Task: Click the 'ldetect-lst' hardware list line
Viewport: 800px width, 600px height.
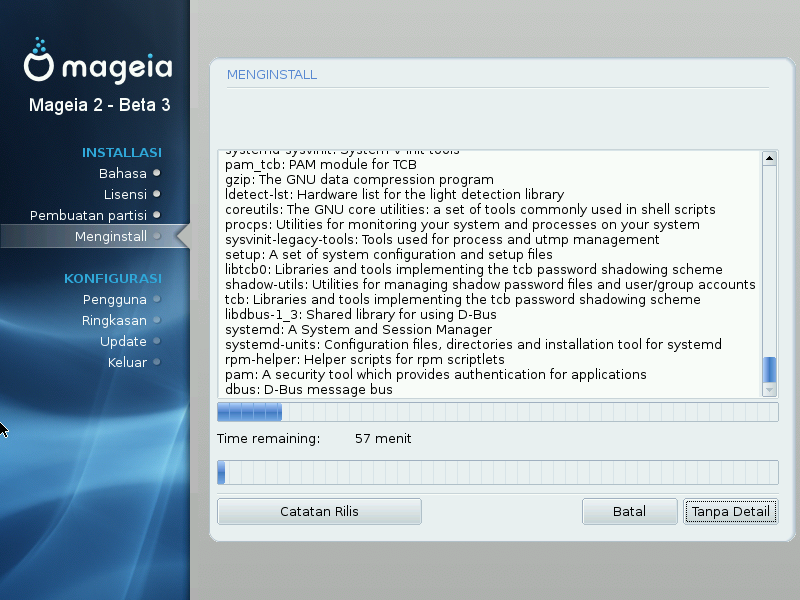Action: [394, 194]
